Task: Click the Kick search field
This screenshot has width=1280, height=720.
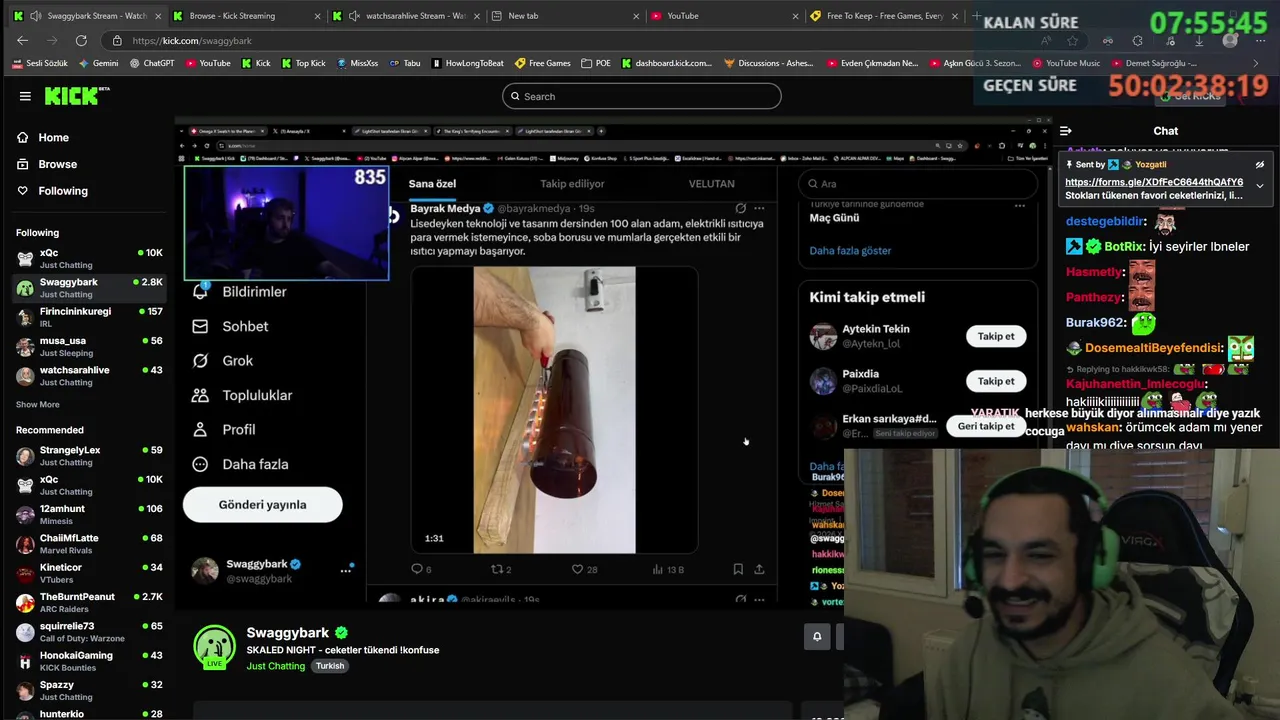Action: click(641, 96)
